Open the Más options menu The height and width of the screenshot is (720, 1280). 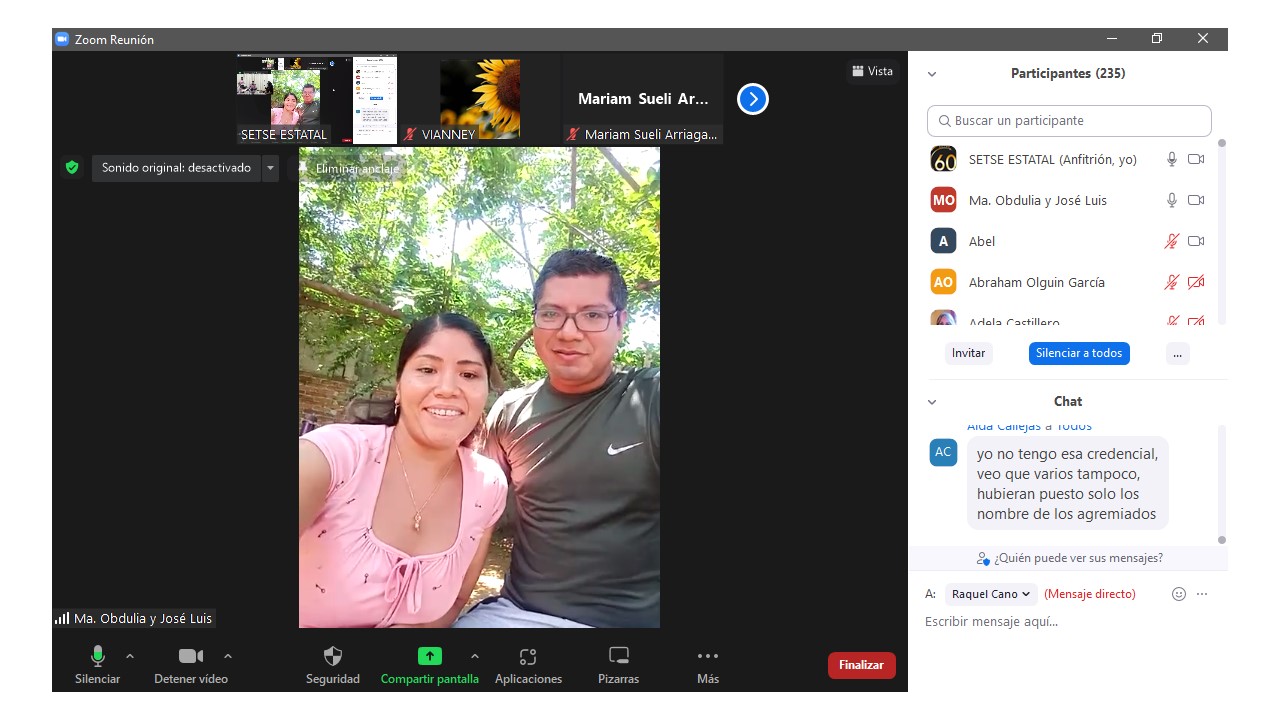coord(708,665)
